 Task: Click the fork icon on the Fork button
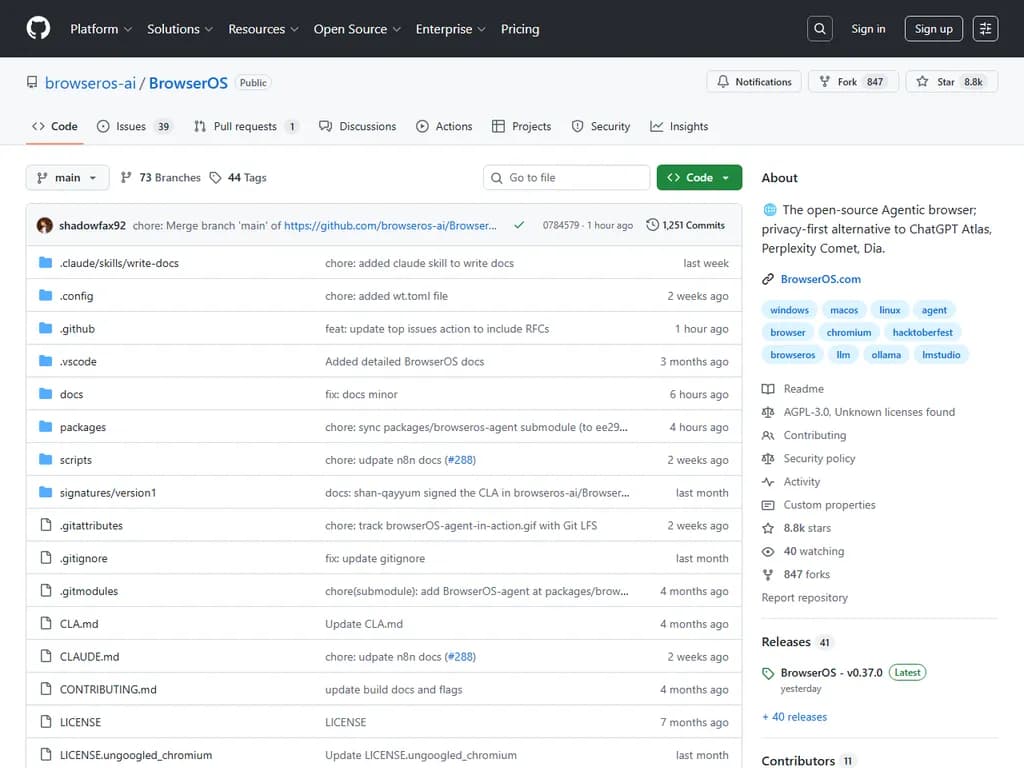[x=824, y=81]
